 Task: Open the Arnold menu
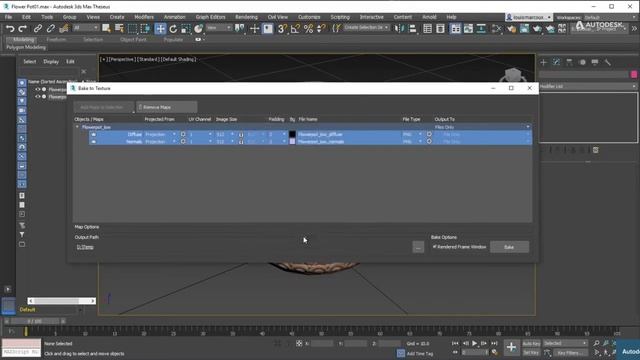click(x=429, y=17)
